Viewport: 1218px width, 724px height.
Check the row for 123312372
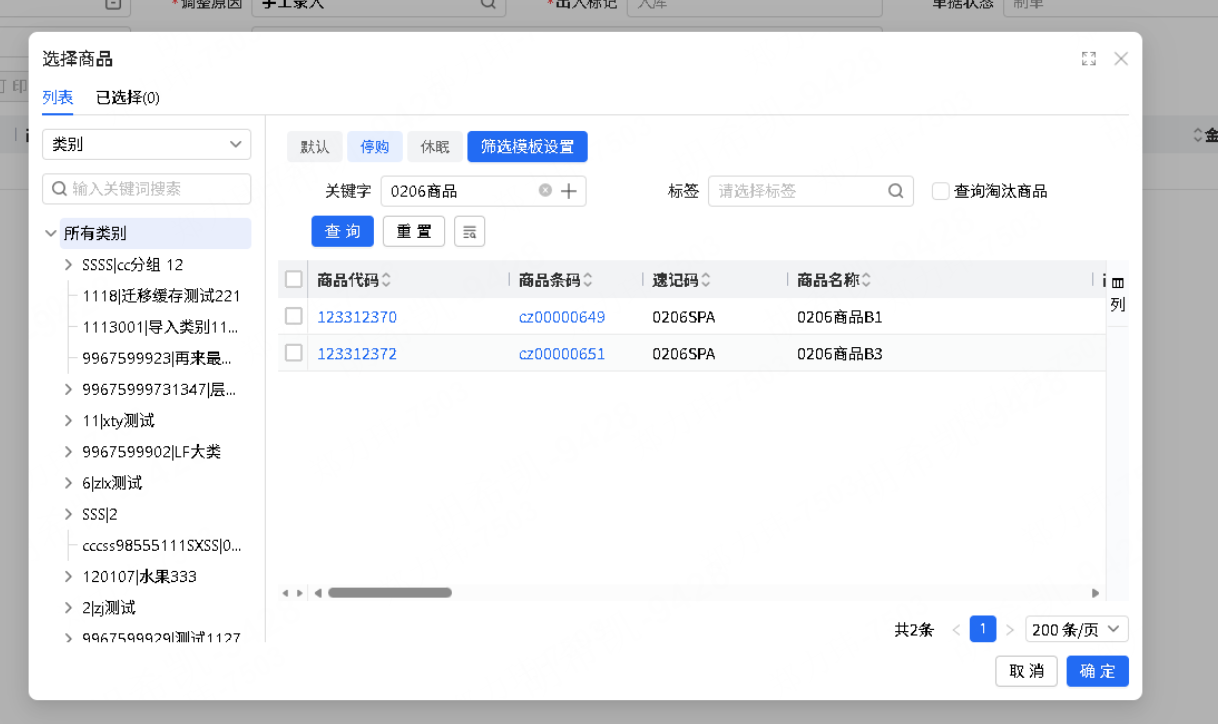tap(293, 353)
